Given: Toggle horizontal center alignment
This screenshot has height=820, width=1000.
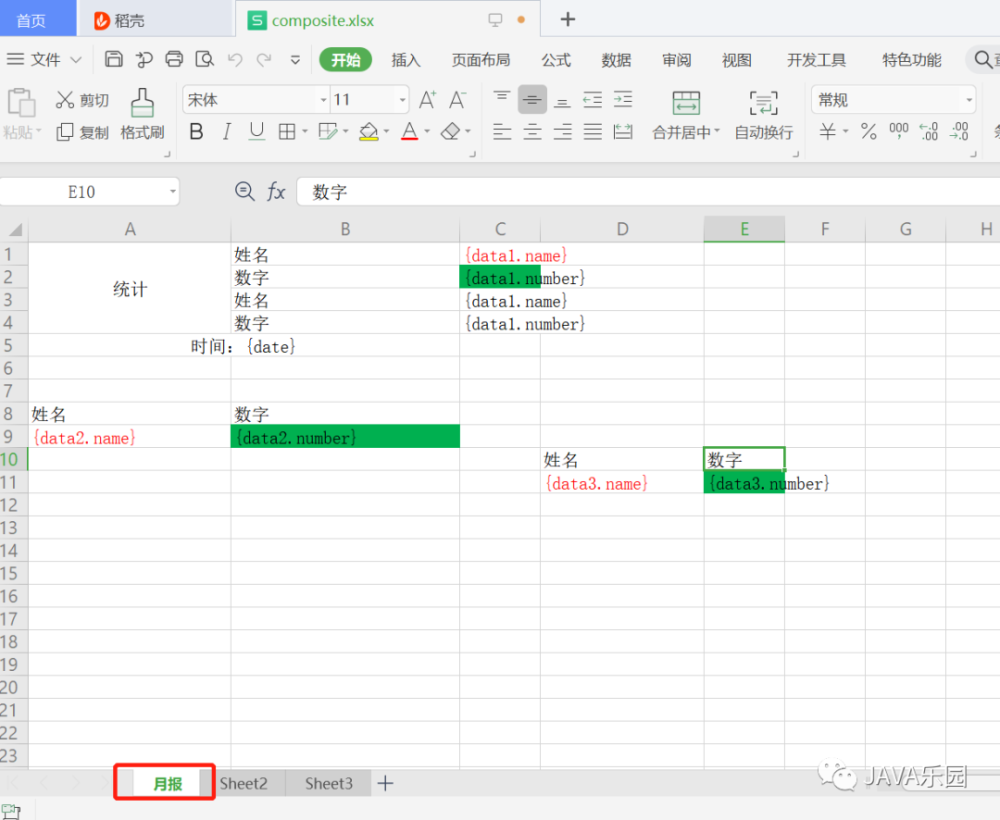Looking at the screenshot, I should 532,132.
